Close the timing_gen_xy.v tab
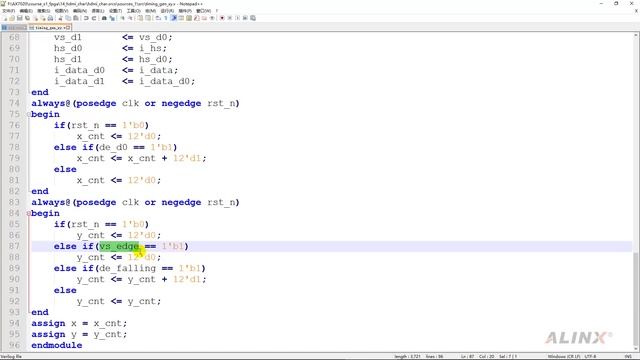 [68, 27]
